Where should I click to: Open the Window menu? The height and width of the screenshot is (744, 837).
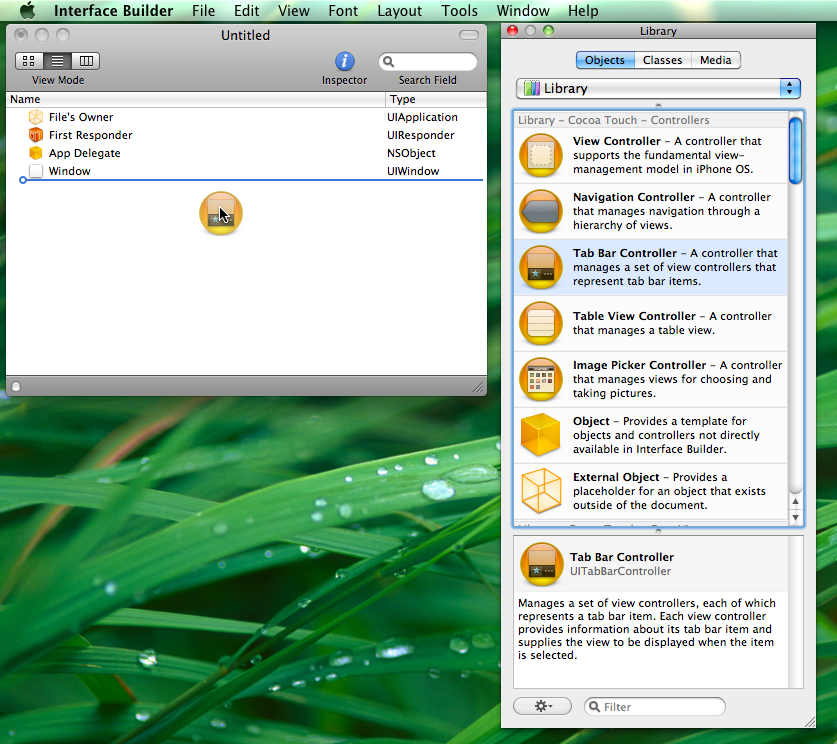click(523, 11)
